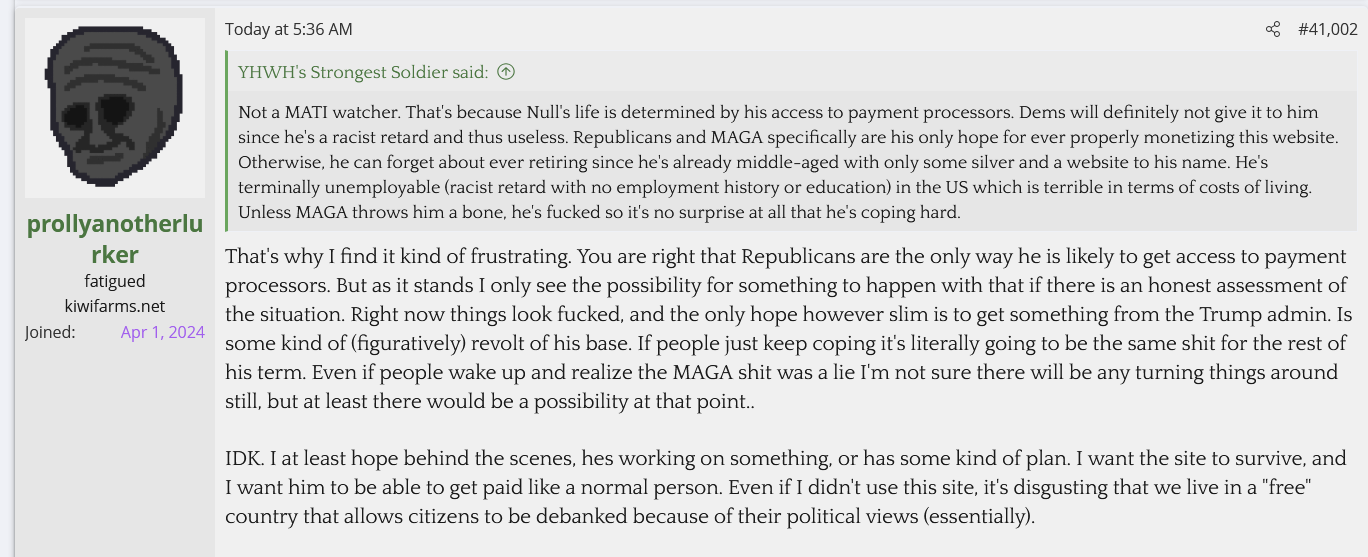The image size is (1368, 557).
Task: Click the 'fatigued' user title
Action: point(115,281)
